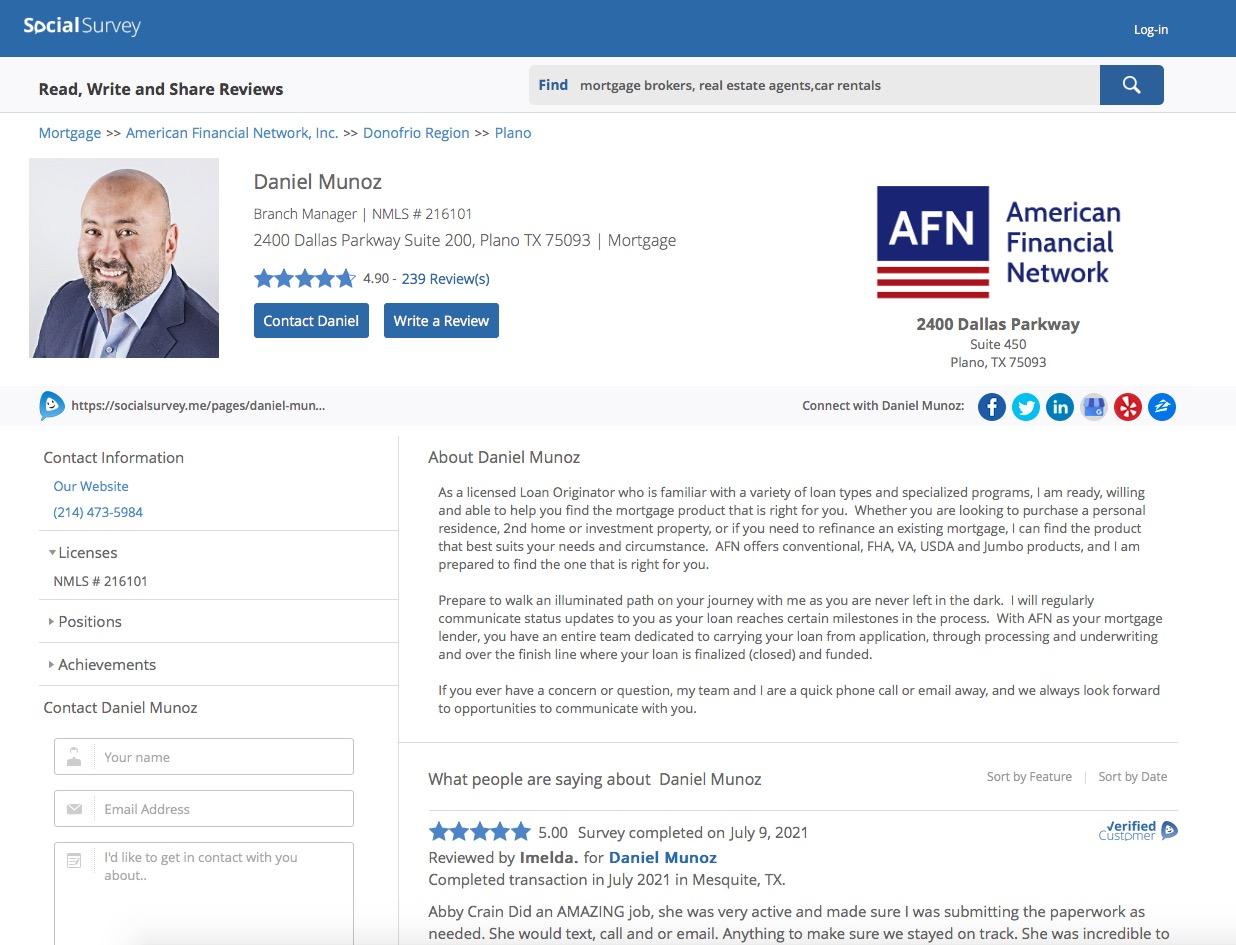Screen dimensions: 1236x945
Task: Click Daniel Munoz's profile photo
Action: [x=124, y=258]
